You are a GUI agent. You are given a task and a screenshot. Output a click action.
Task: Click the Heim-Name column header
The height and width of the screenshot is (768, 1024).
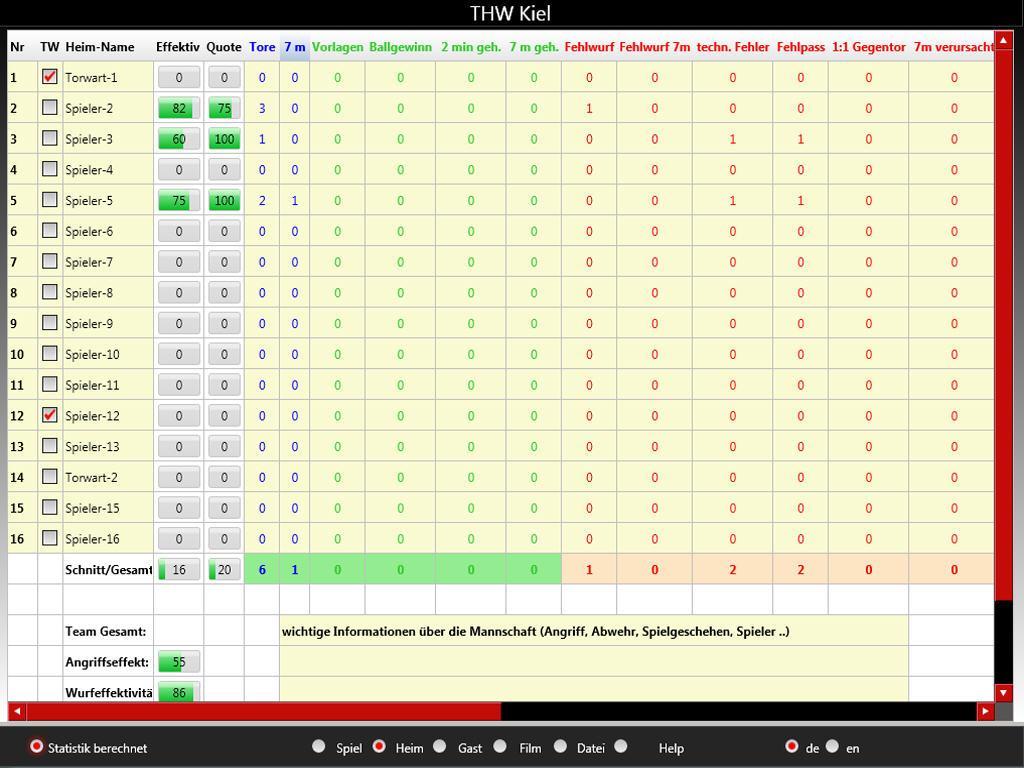[108, 47]
